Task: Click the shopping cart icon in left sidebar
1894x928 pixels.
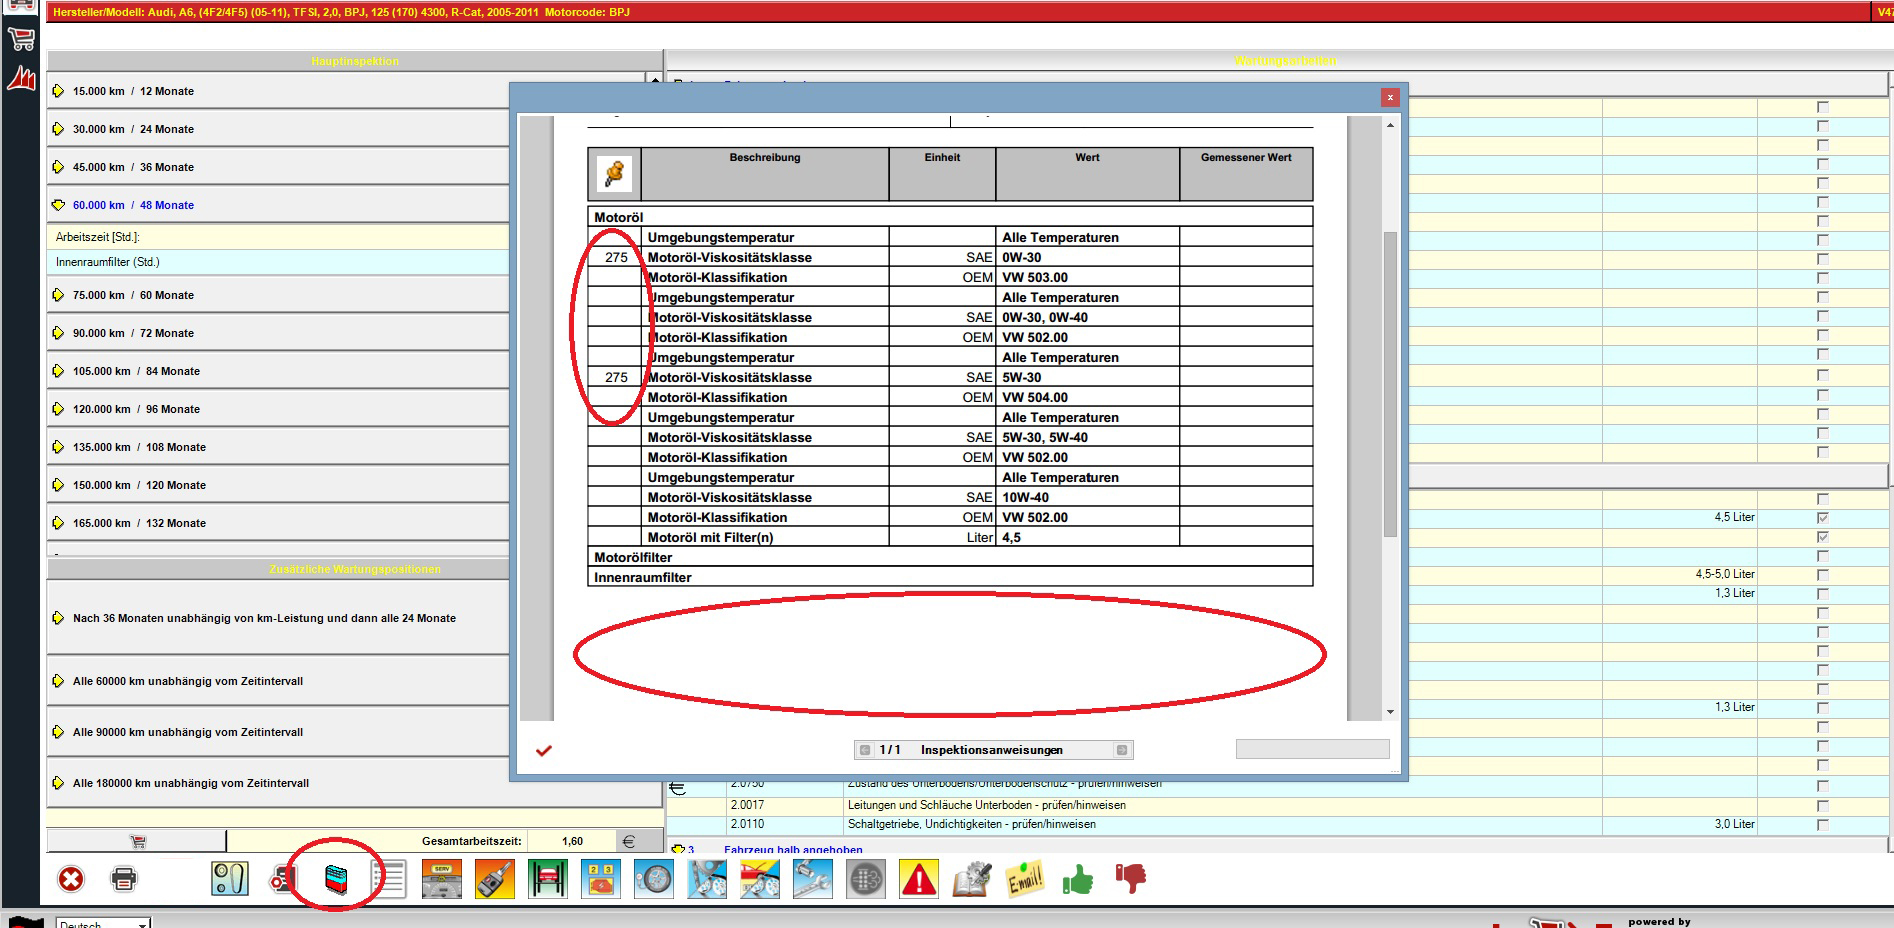Action: coord(21,39)
